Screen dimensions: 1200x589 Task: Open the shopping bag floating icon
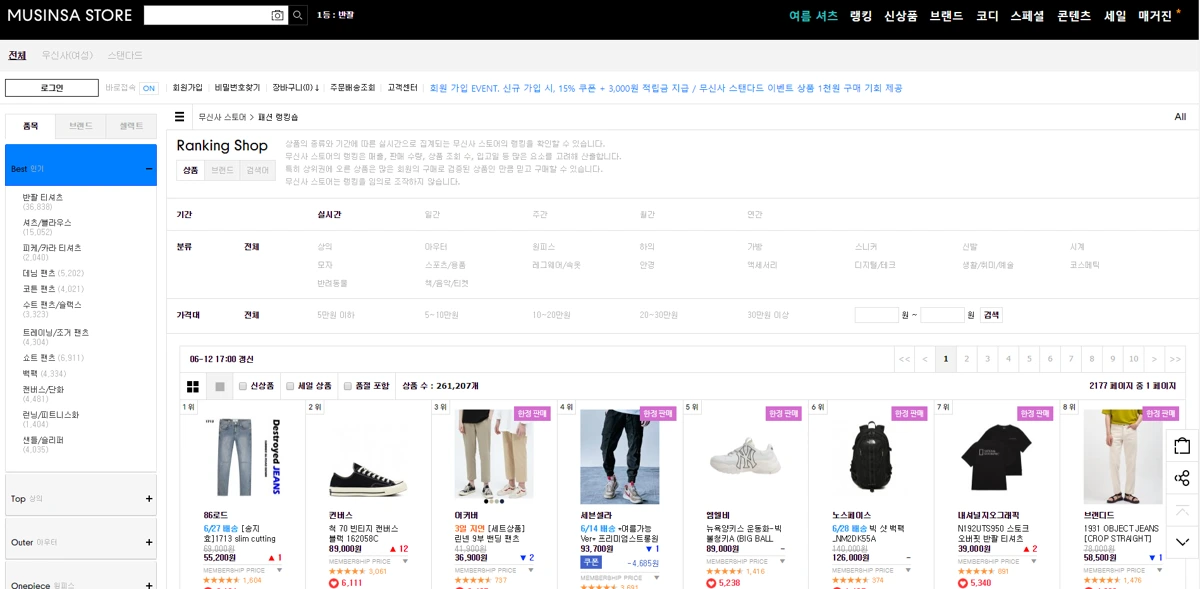pos(1182,446)
